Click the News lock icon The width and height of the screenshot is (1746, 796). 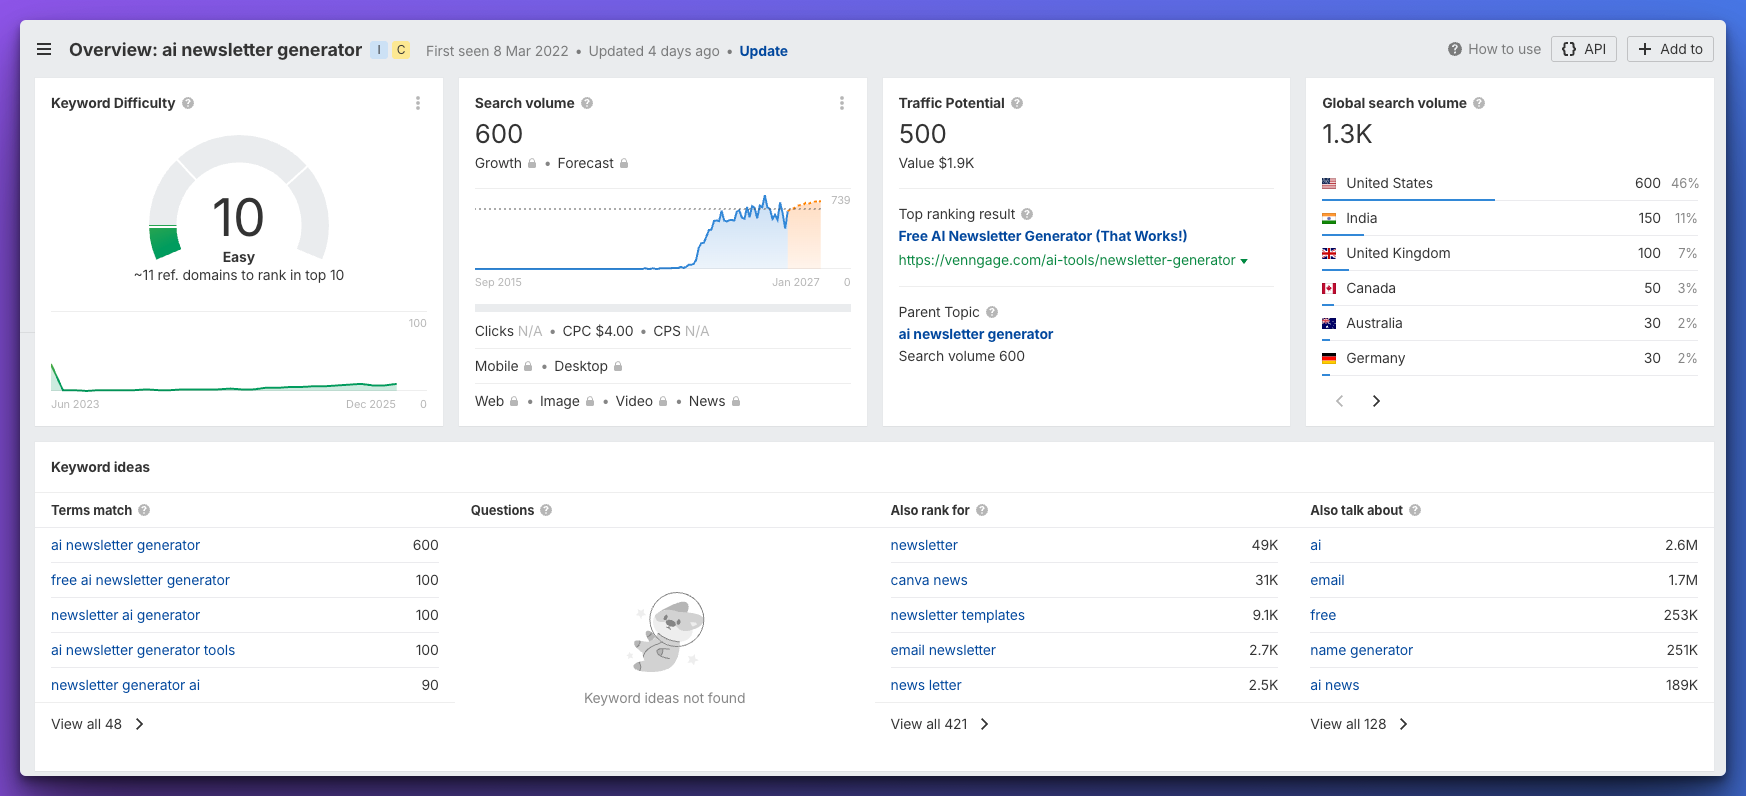click(x=736, y=401)
